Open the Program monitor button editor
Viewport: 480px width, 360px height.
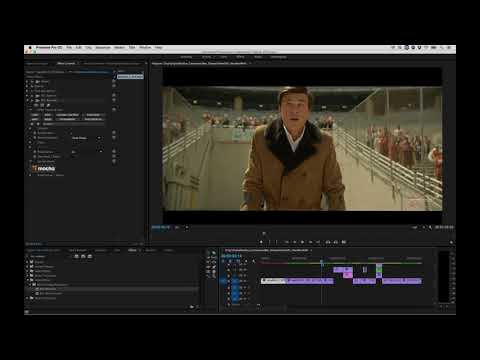[x=451, y=242]
